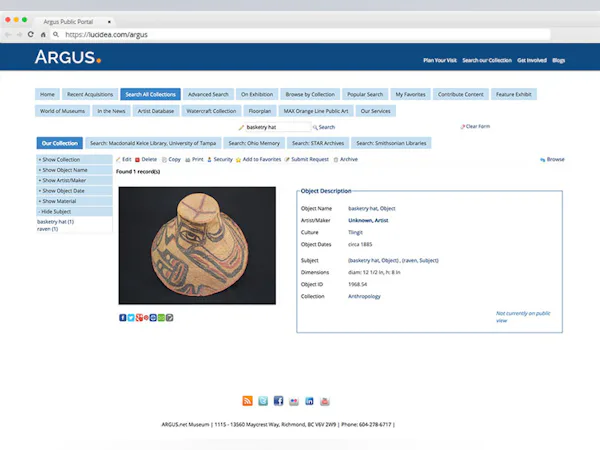Click the basketry hat search text field
This screenshot has width=600, height=450.
coord(278,127)
